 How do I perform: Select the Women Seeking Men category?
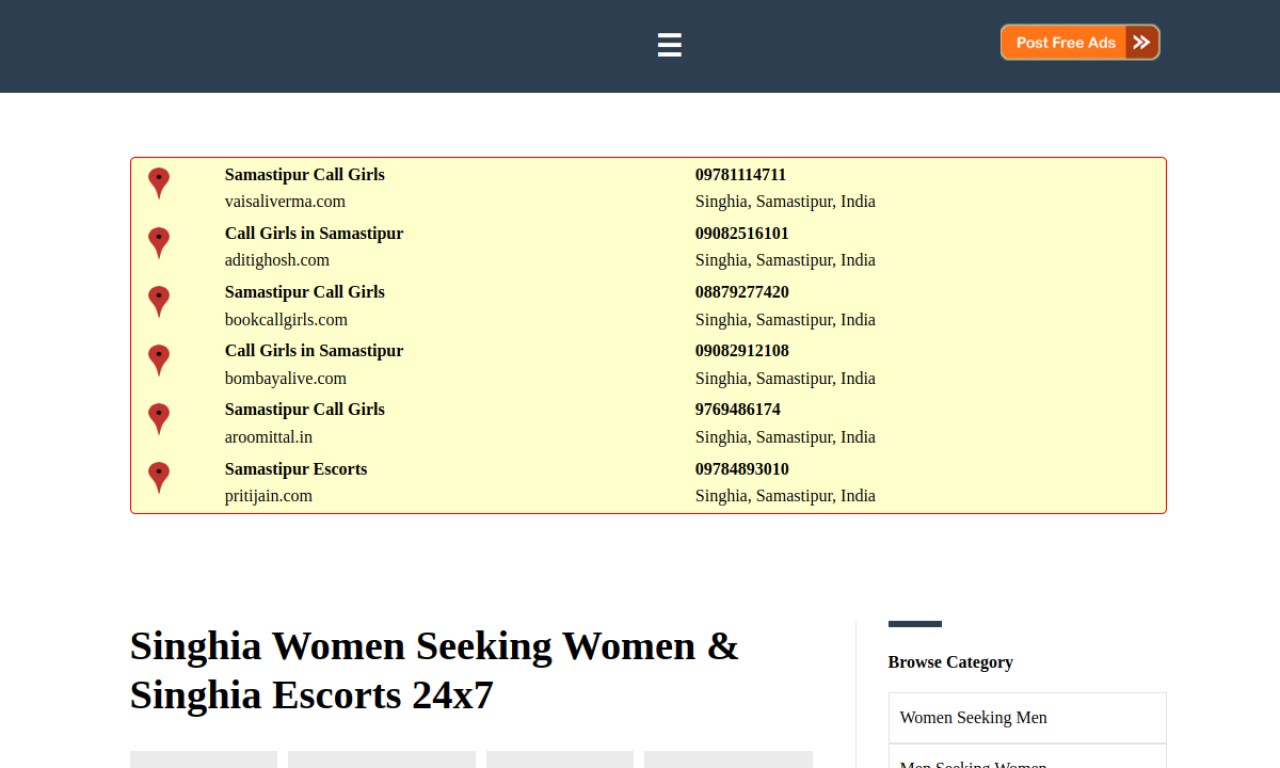click(x=1027, y=718)
